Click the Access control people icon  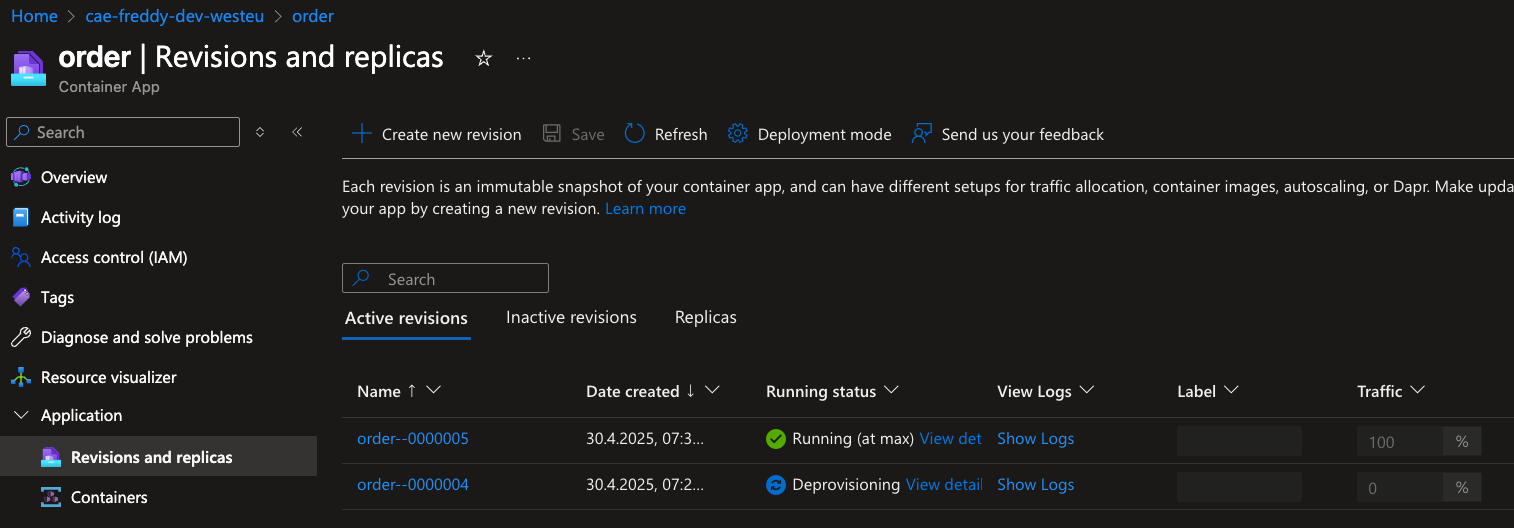[21, 257]
